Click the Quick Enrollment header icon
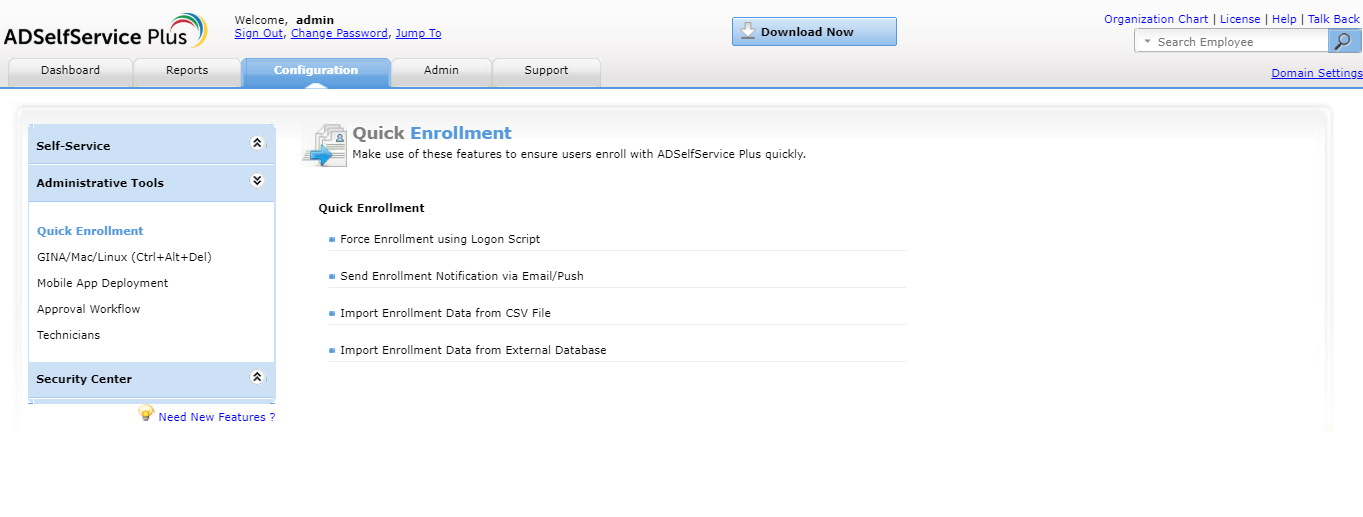 [x=324, y=146]
